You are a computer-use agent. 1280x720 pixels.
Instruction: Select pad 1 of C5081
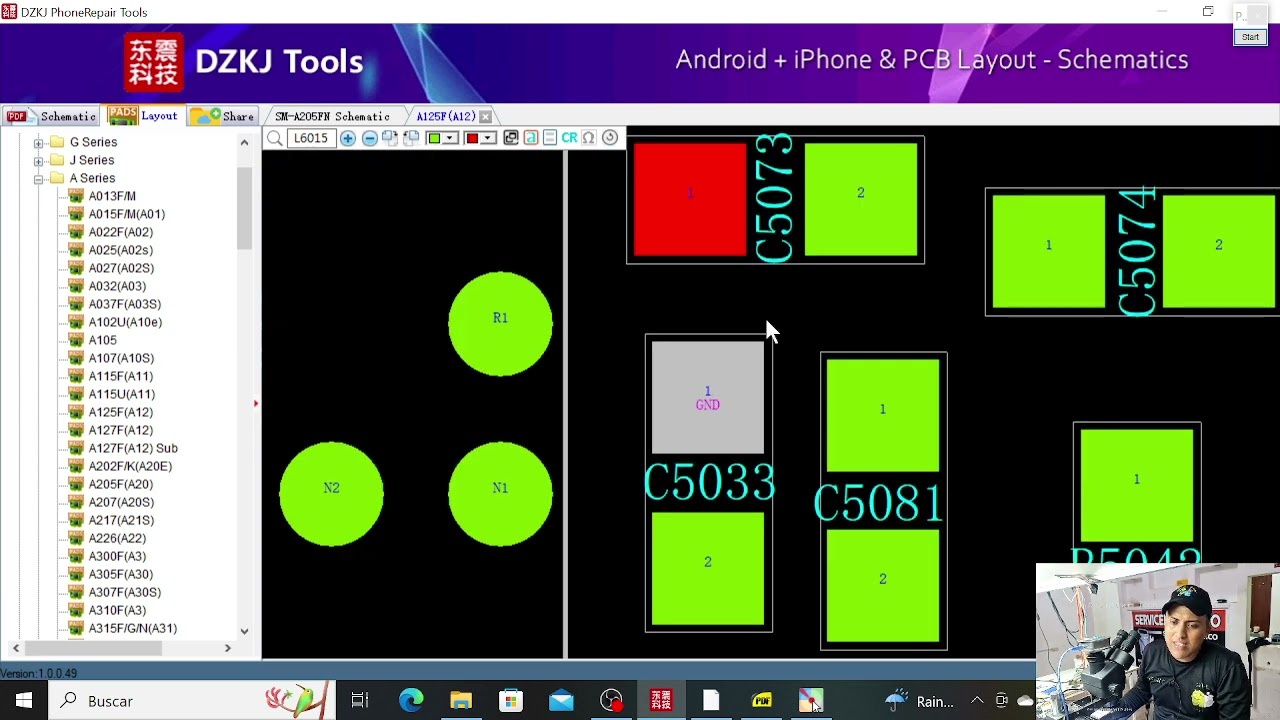point(883,415)
